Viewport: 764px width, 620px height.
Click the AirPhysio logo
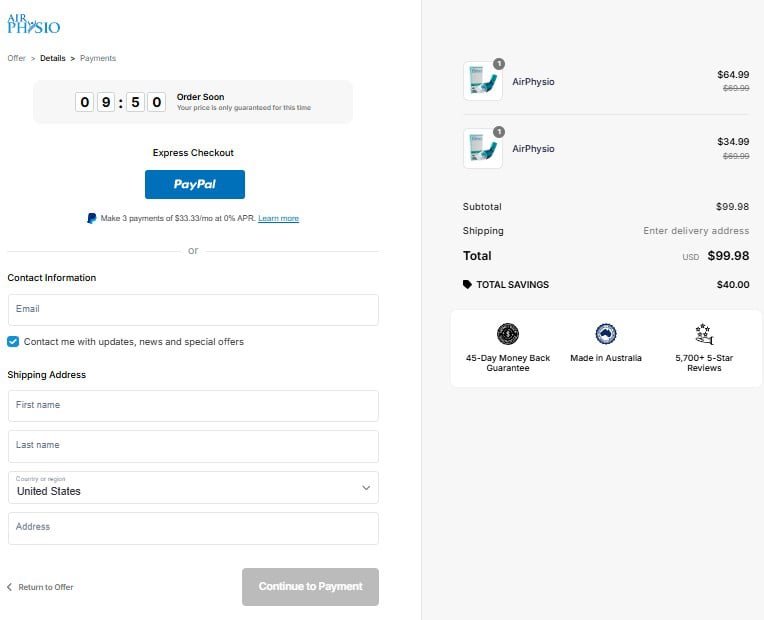pyautogui.click(x=34, y=24)
